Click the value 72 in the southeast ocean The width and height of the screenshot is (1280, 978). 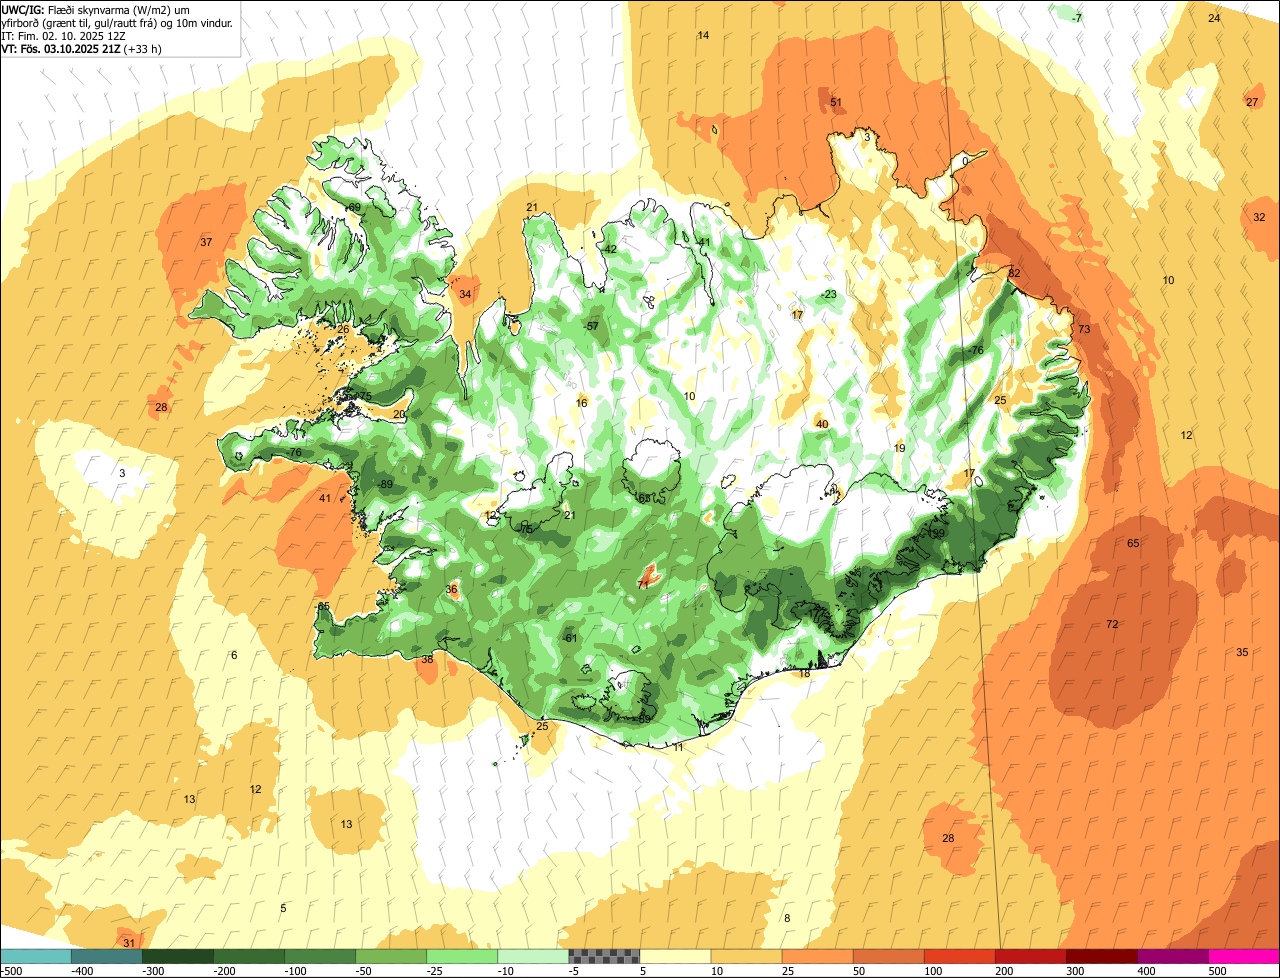coord(1112,624)
